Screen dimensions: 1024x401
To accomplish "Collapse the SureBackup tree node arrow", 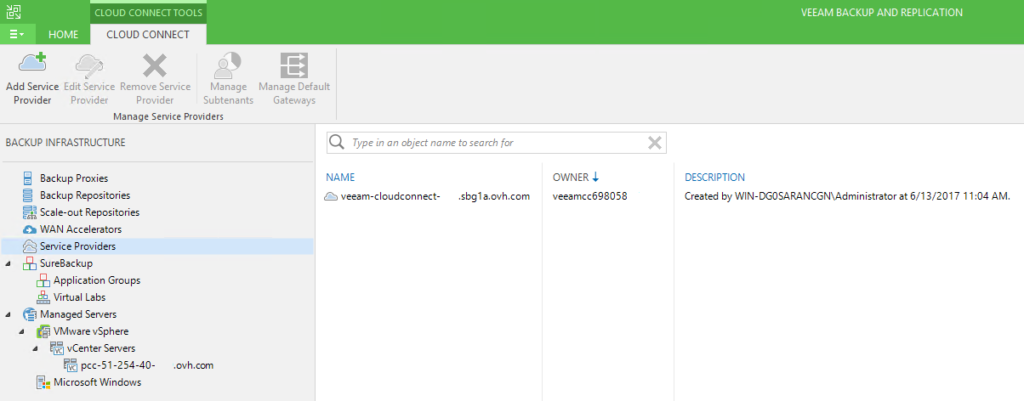I will click(7, 263).
